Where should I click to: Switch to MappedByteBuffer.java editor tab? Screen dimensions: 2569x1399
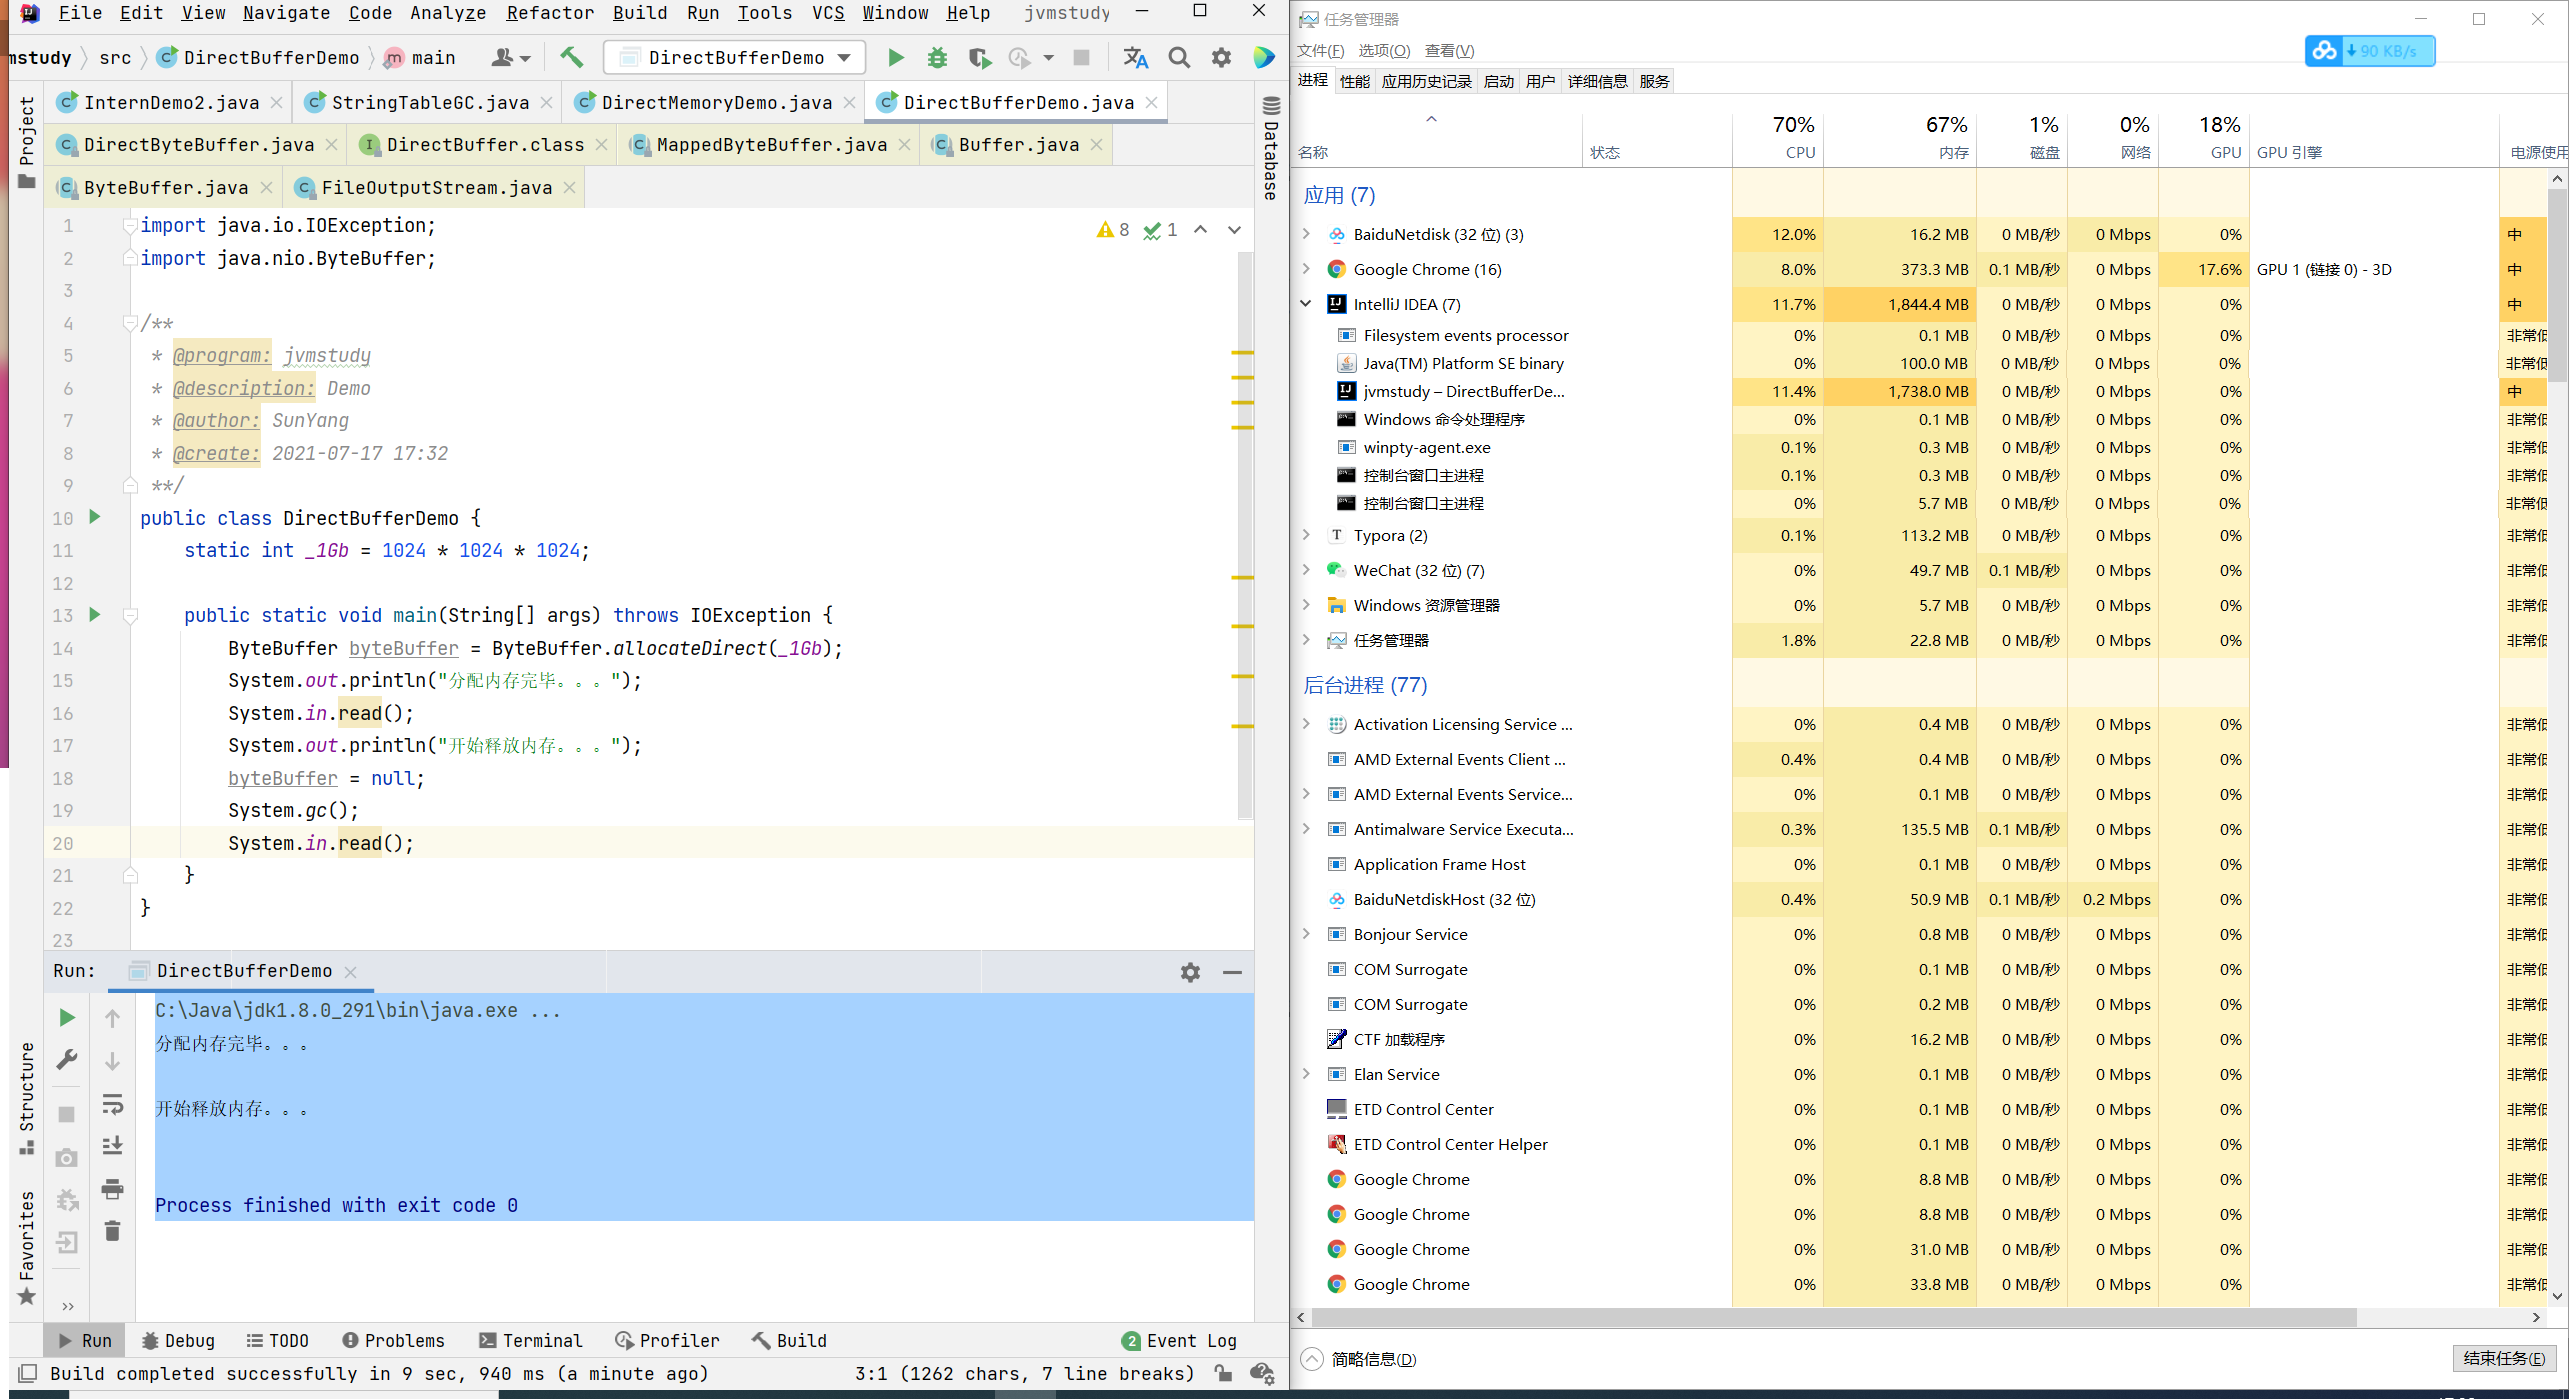point(771,145)
